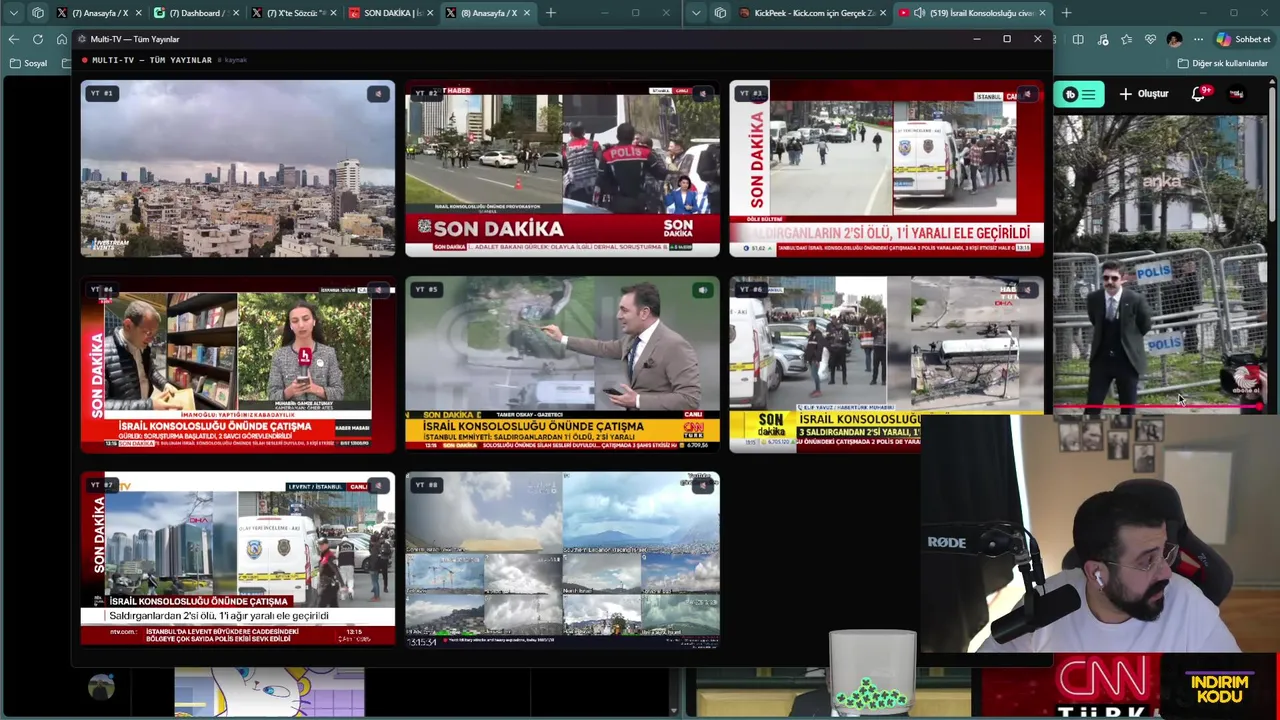Switch to the KickPeek tab
1280x720 pixels.
click(811, 13)
